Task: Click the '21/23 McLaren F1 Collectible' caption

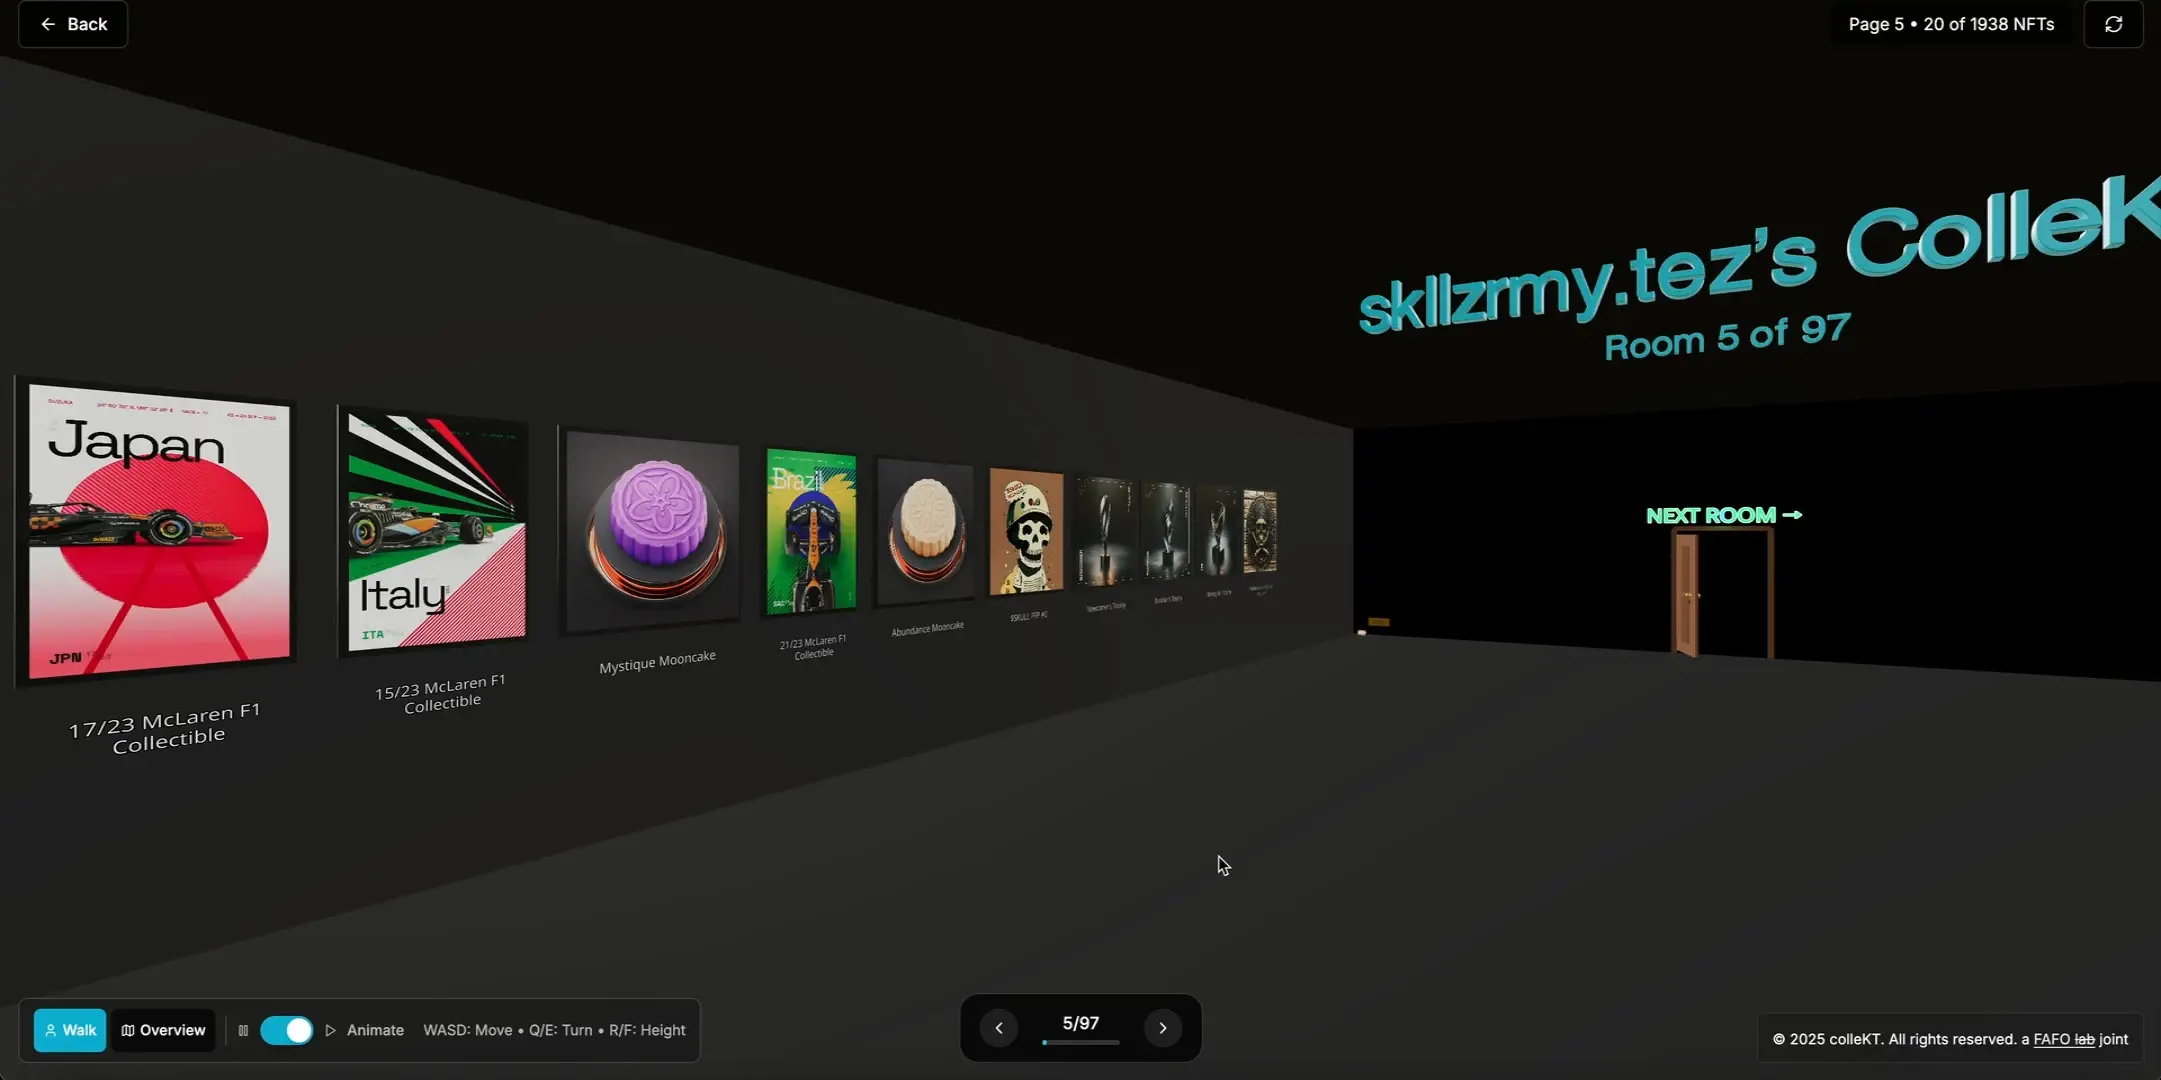Action: (813, 647)
